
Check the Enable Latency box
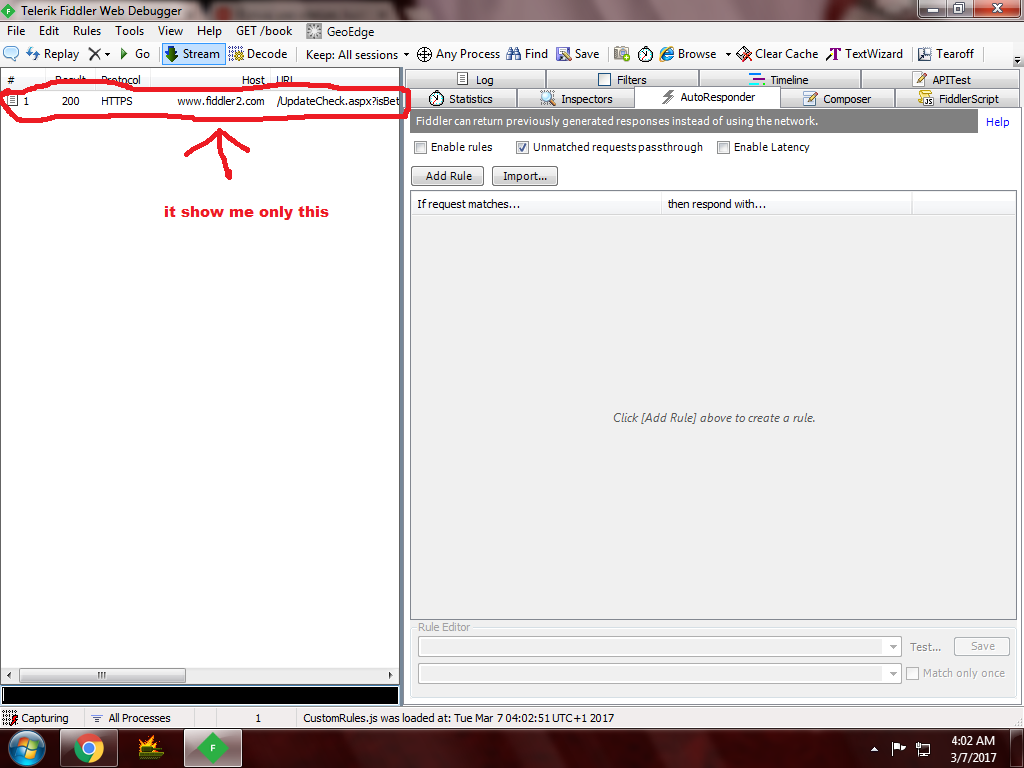(x=724, y=148)
